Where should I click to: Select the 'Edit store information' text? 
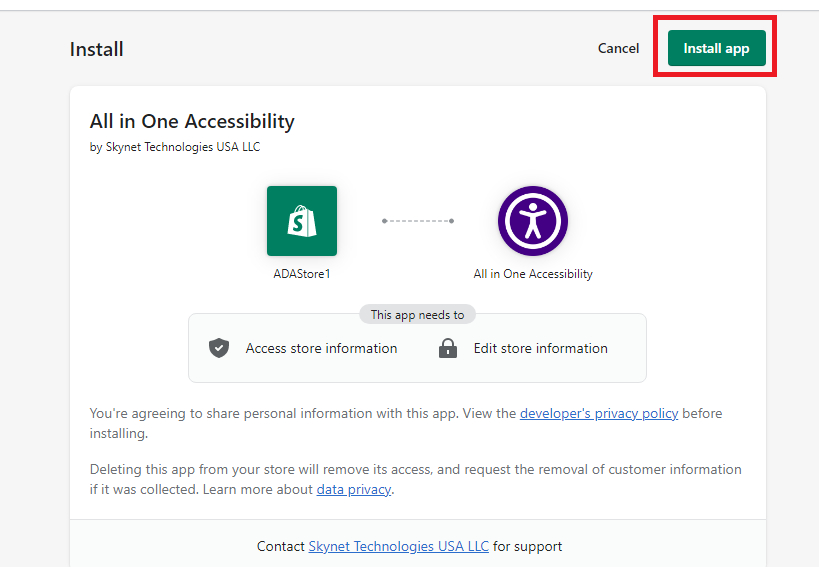click(541, 348)
